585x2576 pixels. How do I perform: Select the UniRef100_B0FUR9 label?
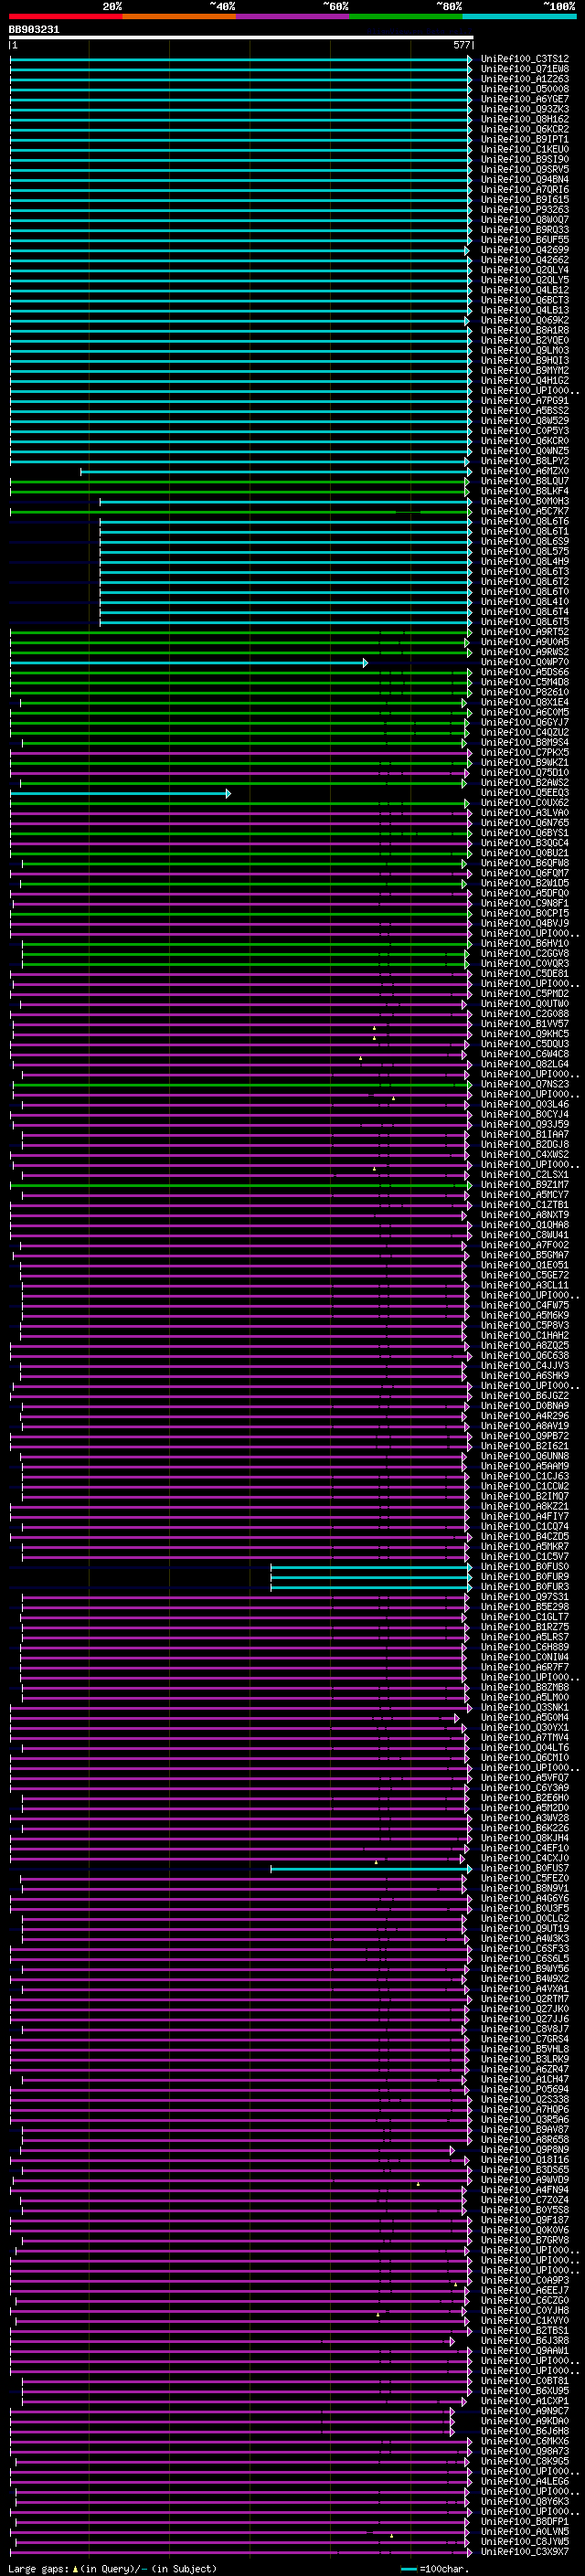(x=525, y=1577)
